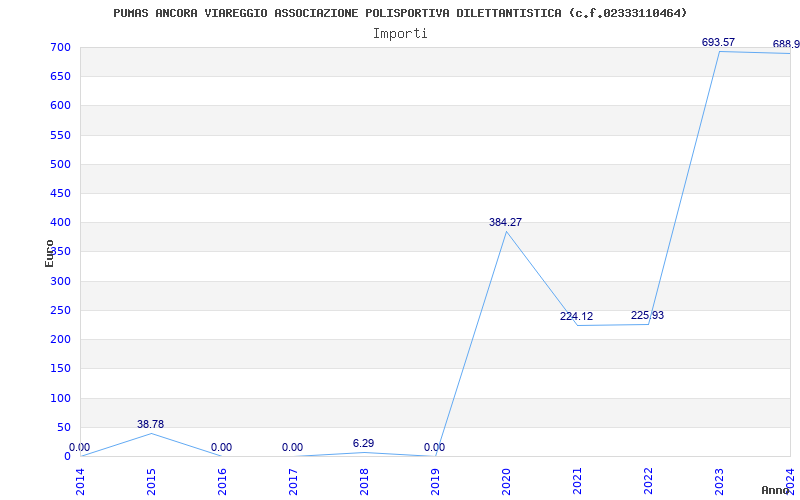Image resolution: width=800 pixels, height=500 pixels.
Task: Click the Importi subtitle
Action: (x=400, y=34)
